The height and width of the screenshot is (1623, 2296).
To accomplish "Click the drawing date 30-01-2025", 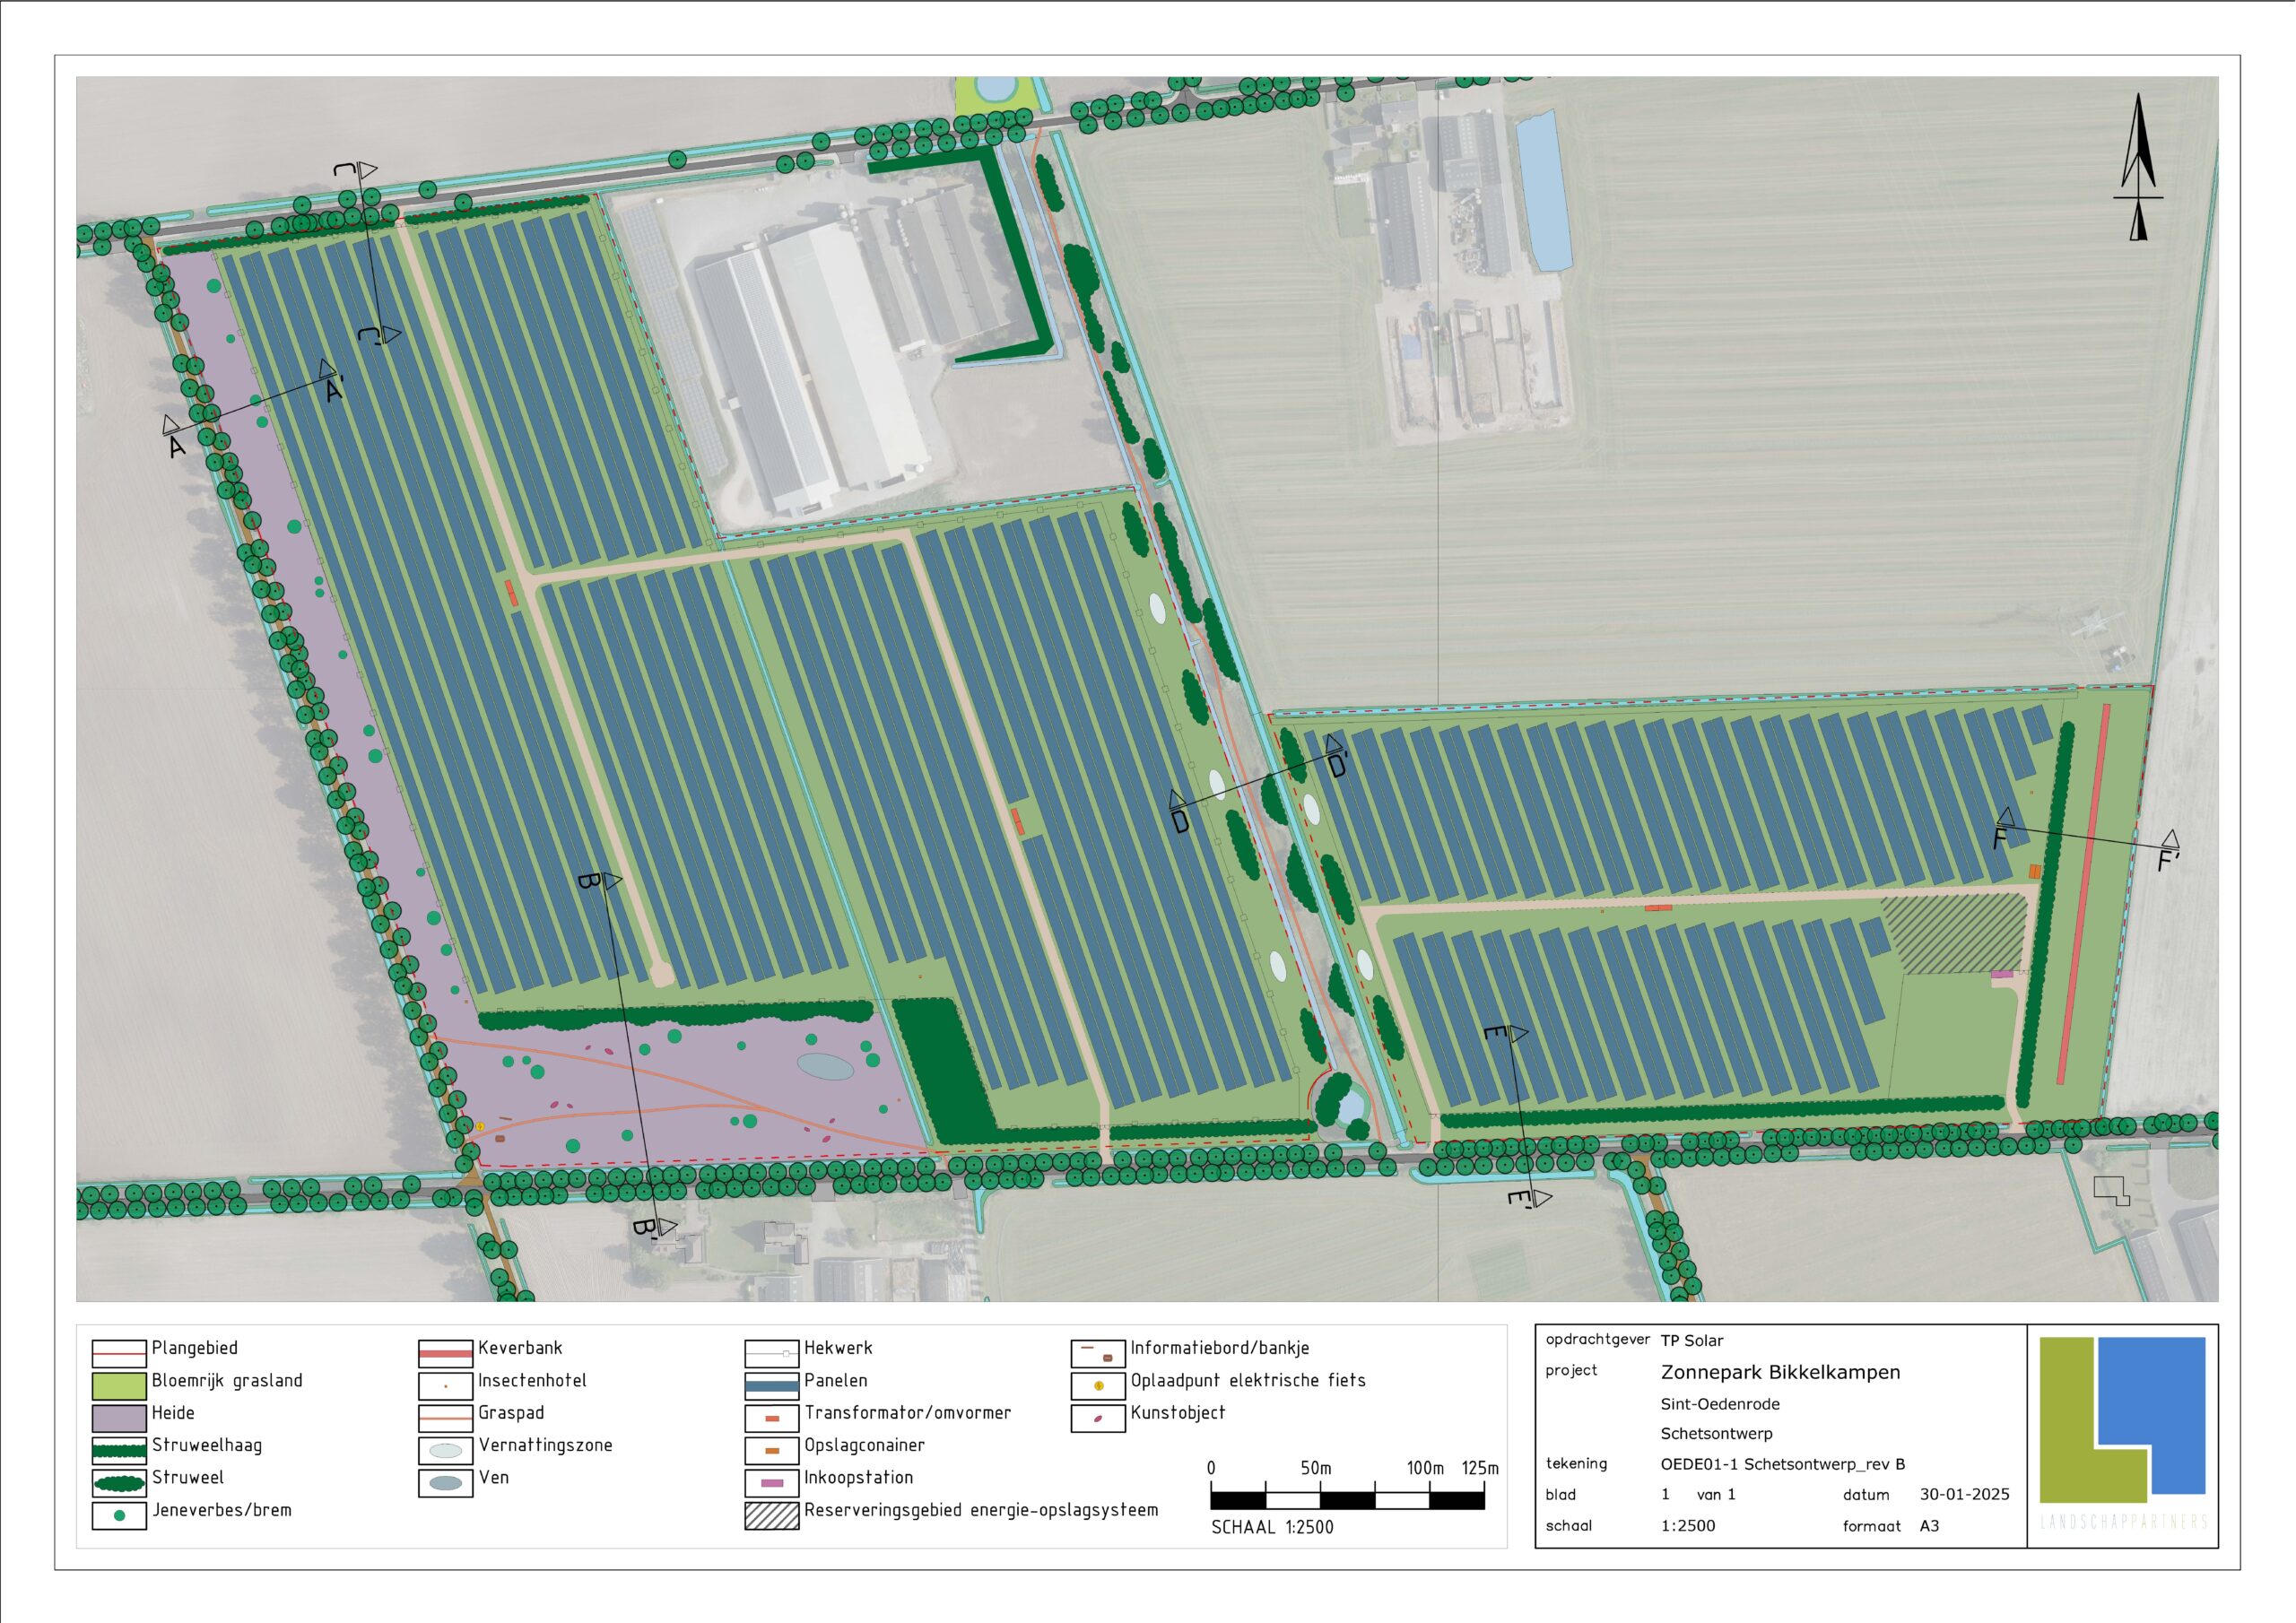I will click(1964, 1494).
